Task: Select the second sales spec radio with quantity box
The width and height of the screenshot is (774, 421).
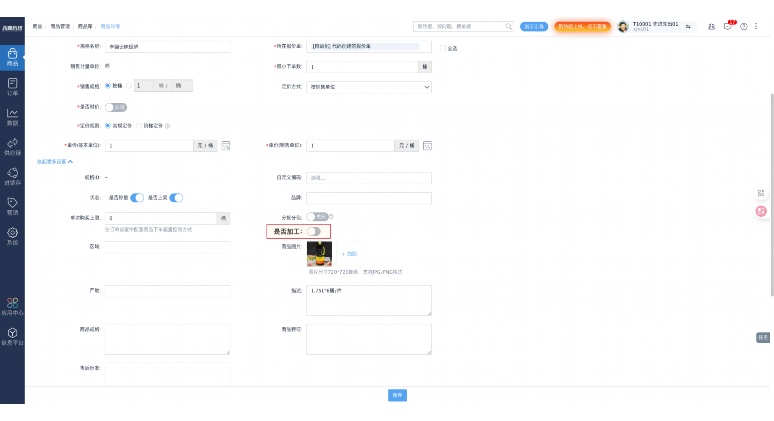Action: coord(129,86)
